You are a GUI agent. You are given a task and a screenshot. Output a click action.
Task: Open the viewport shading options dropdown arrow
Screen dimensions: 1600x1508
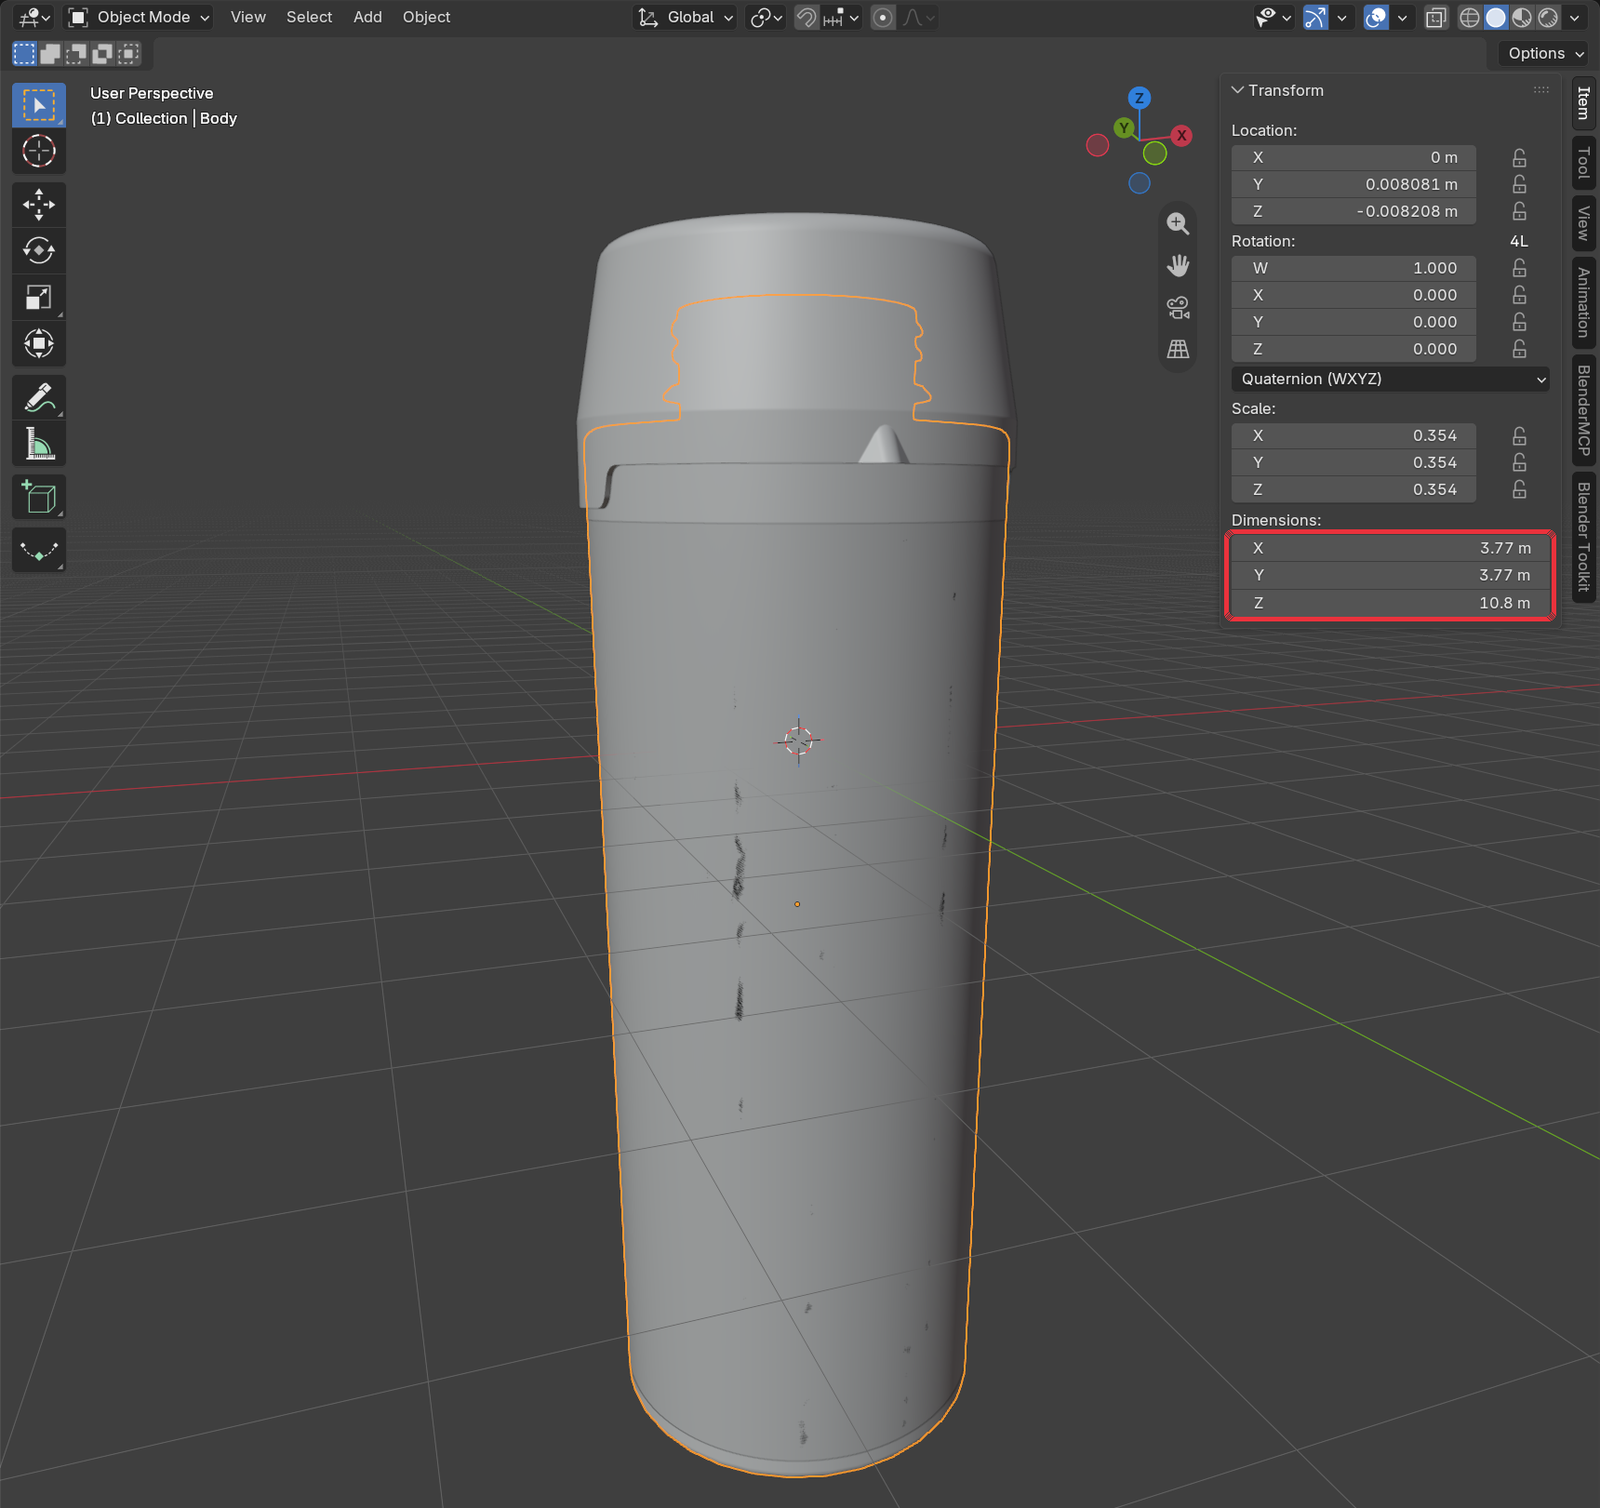pyautogui.click(x=1575, y=17)
